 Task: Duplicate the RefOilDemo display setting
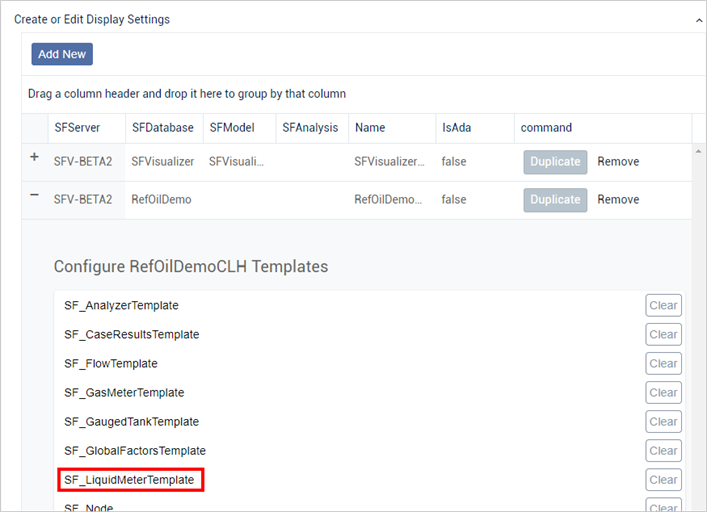click(x=555, y=200)
